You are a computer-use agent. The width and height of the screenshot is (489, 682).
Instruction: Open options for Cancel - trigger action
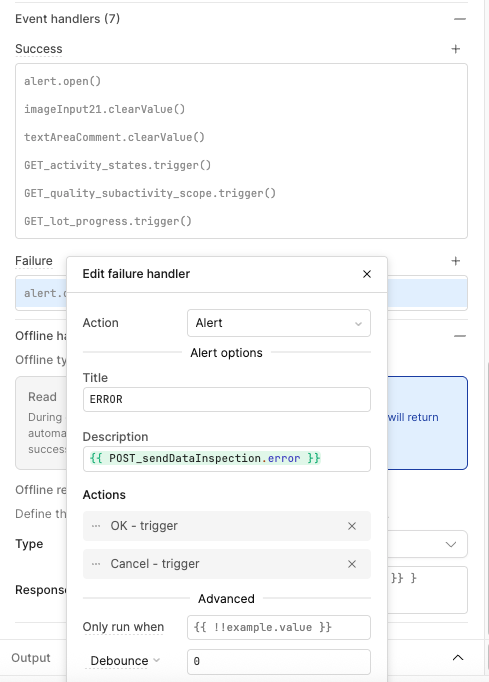[96, 564]
